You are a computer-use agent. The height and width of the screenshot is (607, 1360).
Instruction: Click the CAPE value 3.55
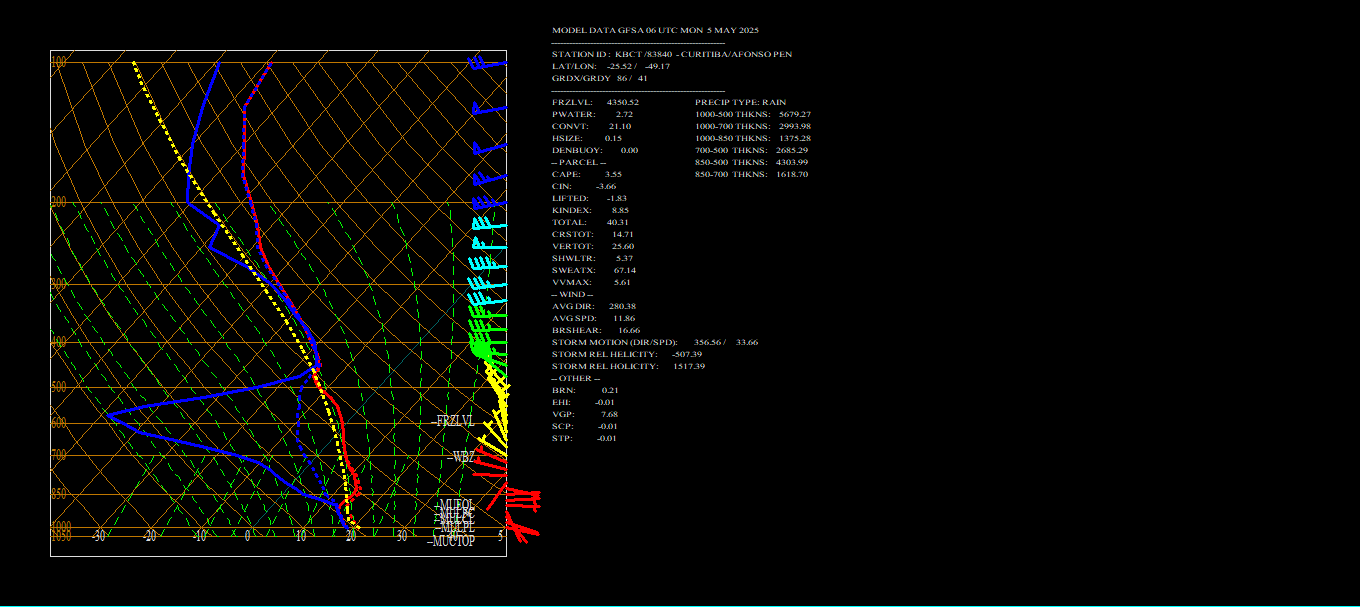[x=613, y=174]
